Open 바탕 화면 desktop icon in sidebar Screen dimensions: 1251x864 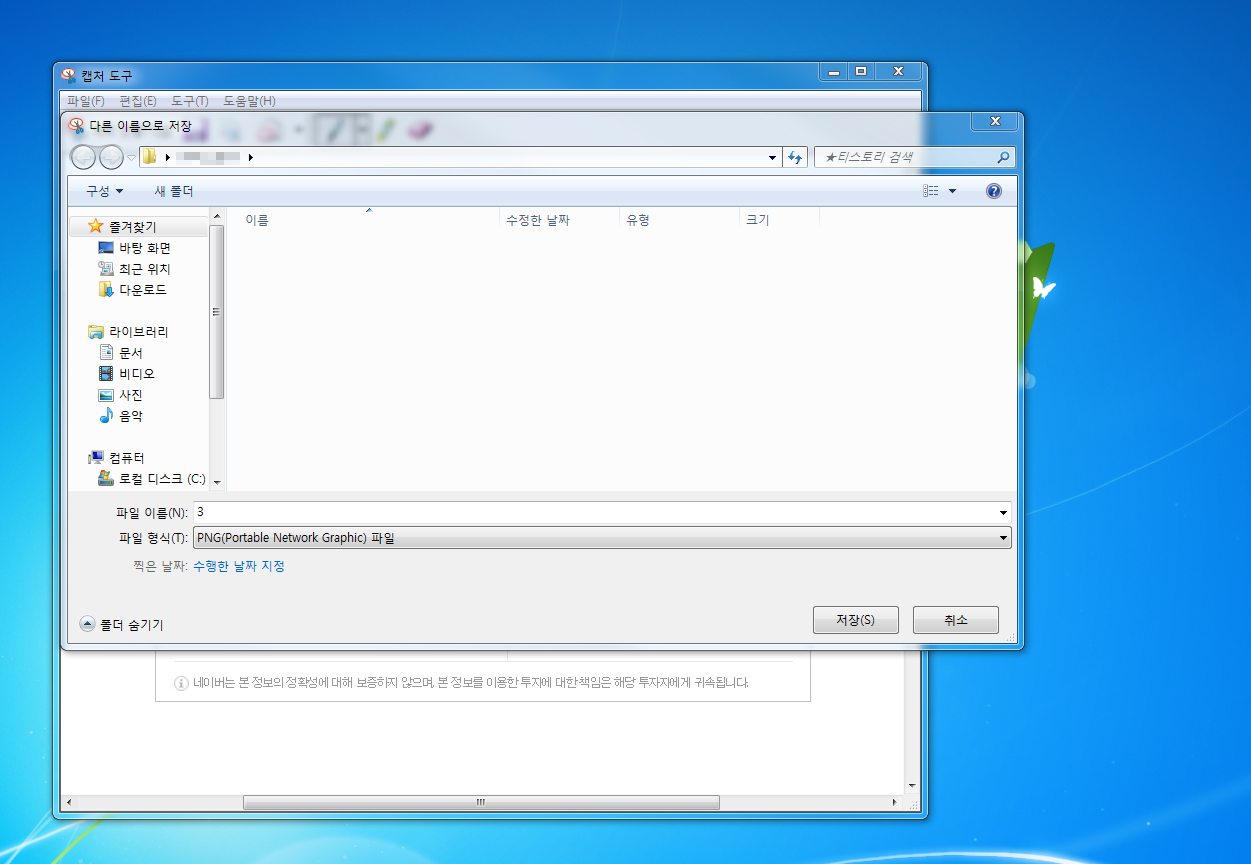point(134,248)
